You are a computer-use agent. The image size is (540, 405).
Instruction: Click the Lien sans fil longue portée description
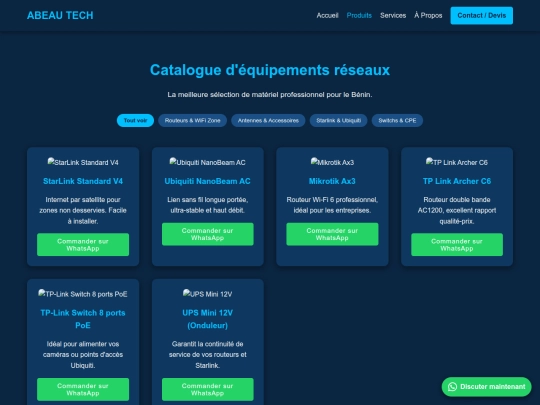click(208, 205)
